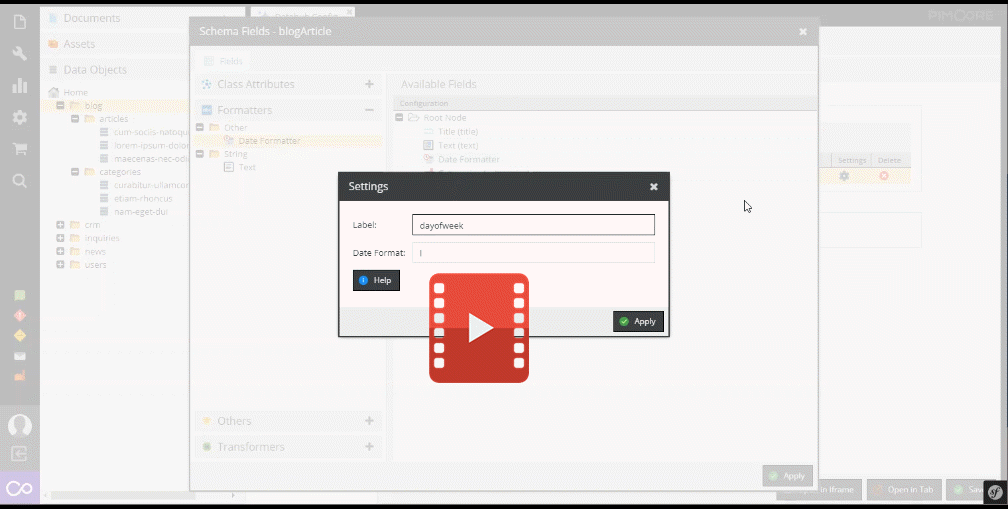Apply the Settings dialog changes
Viewport: 1008px width, 509px height.
click(x=637, y=321)
